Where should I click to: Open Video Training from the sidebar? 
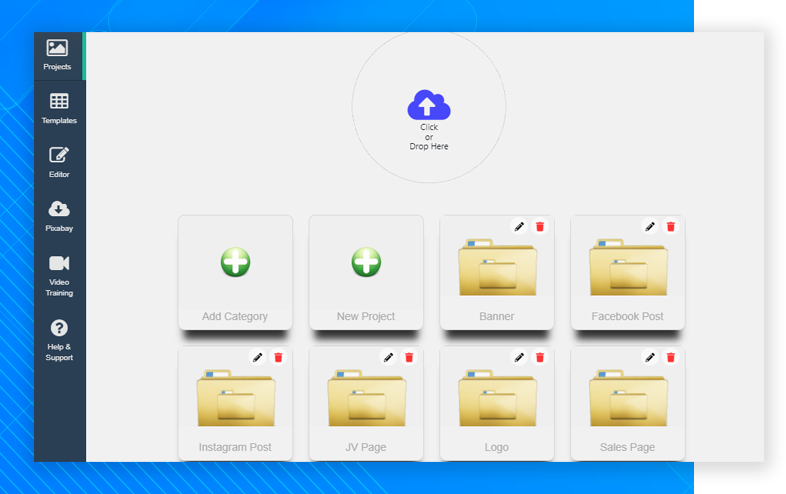[x=59, y=275]
